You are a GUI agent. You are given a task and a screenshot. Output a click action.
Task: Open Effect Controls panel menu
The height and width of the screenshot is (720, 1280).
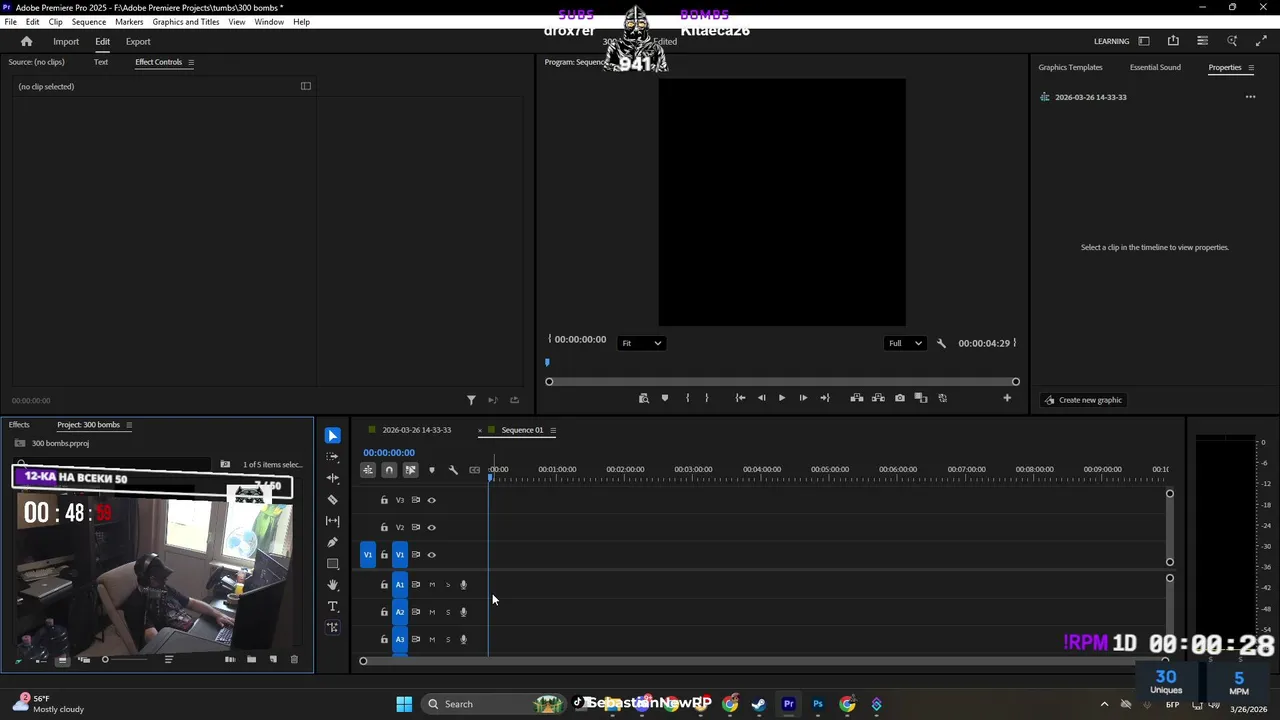click(191, 62)
